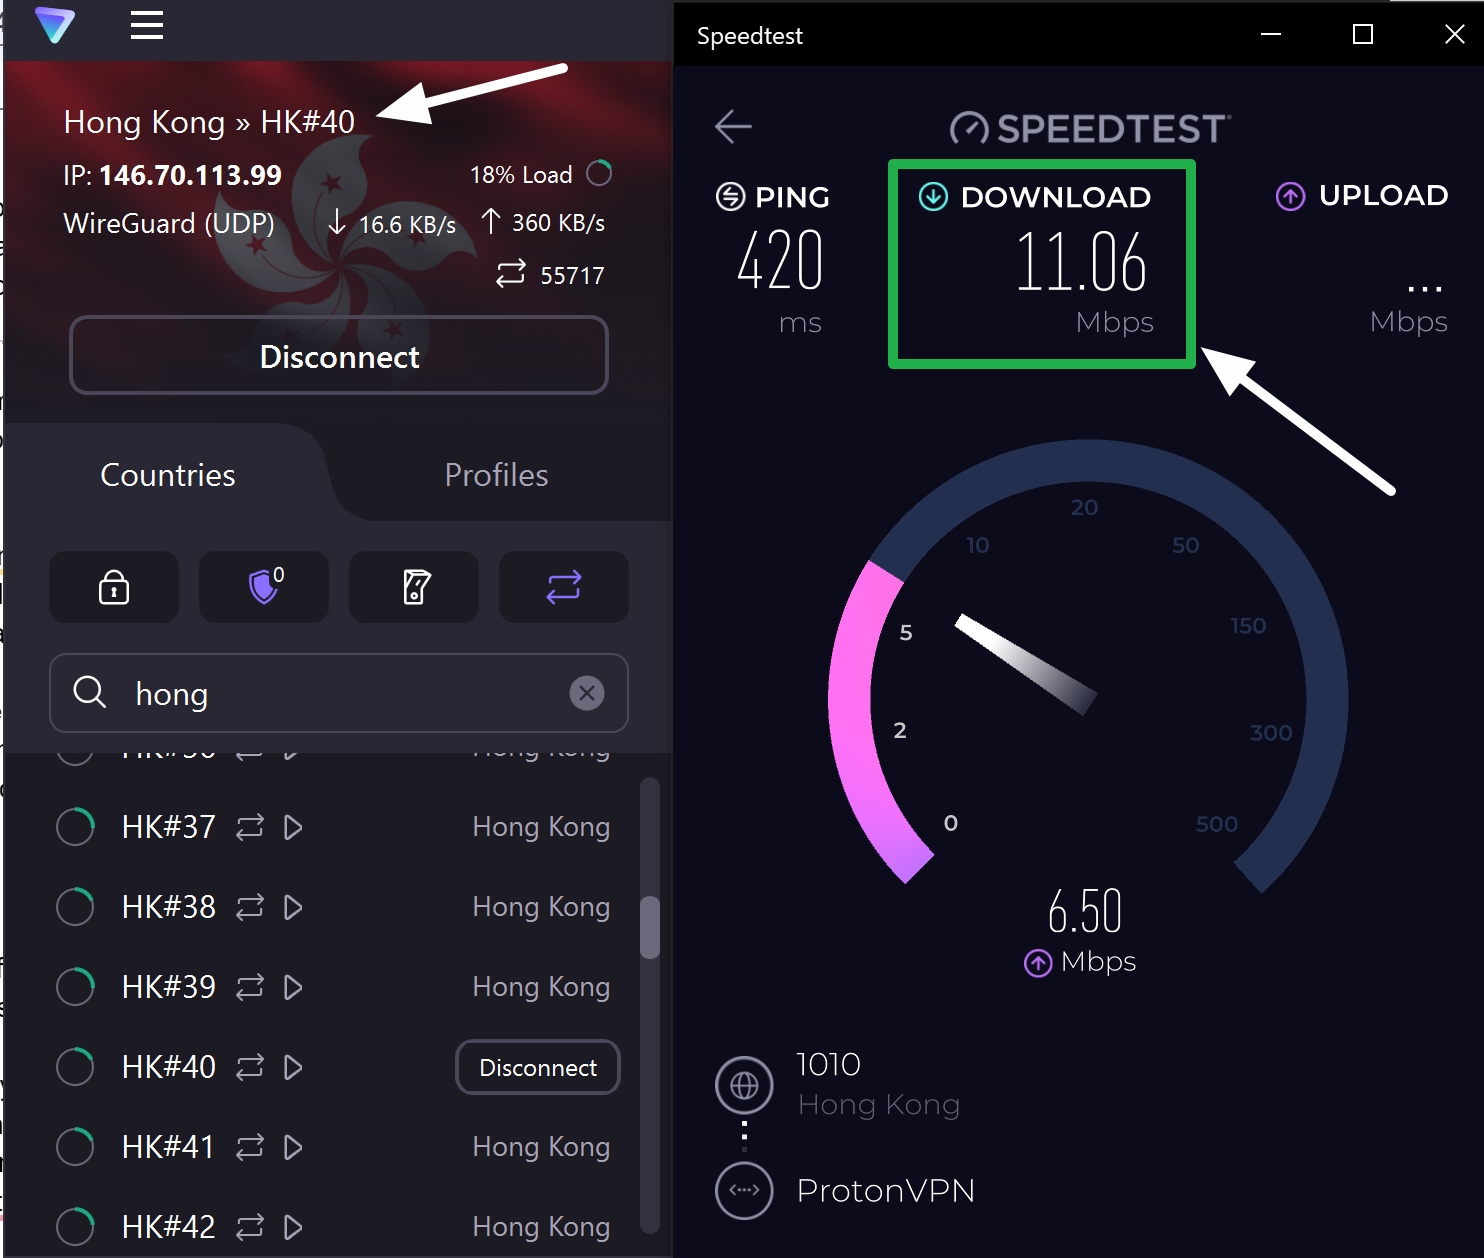Click the IP address 146.70.113.99

pyautogui.click(x=190, y=175)
